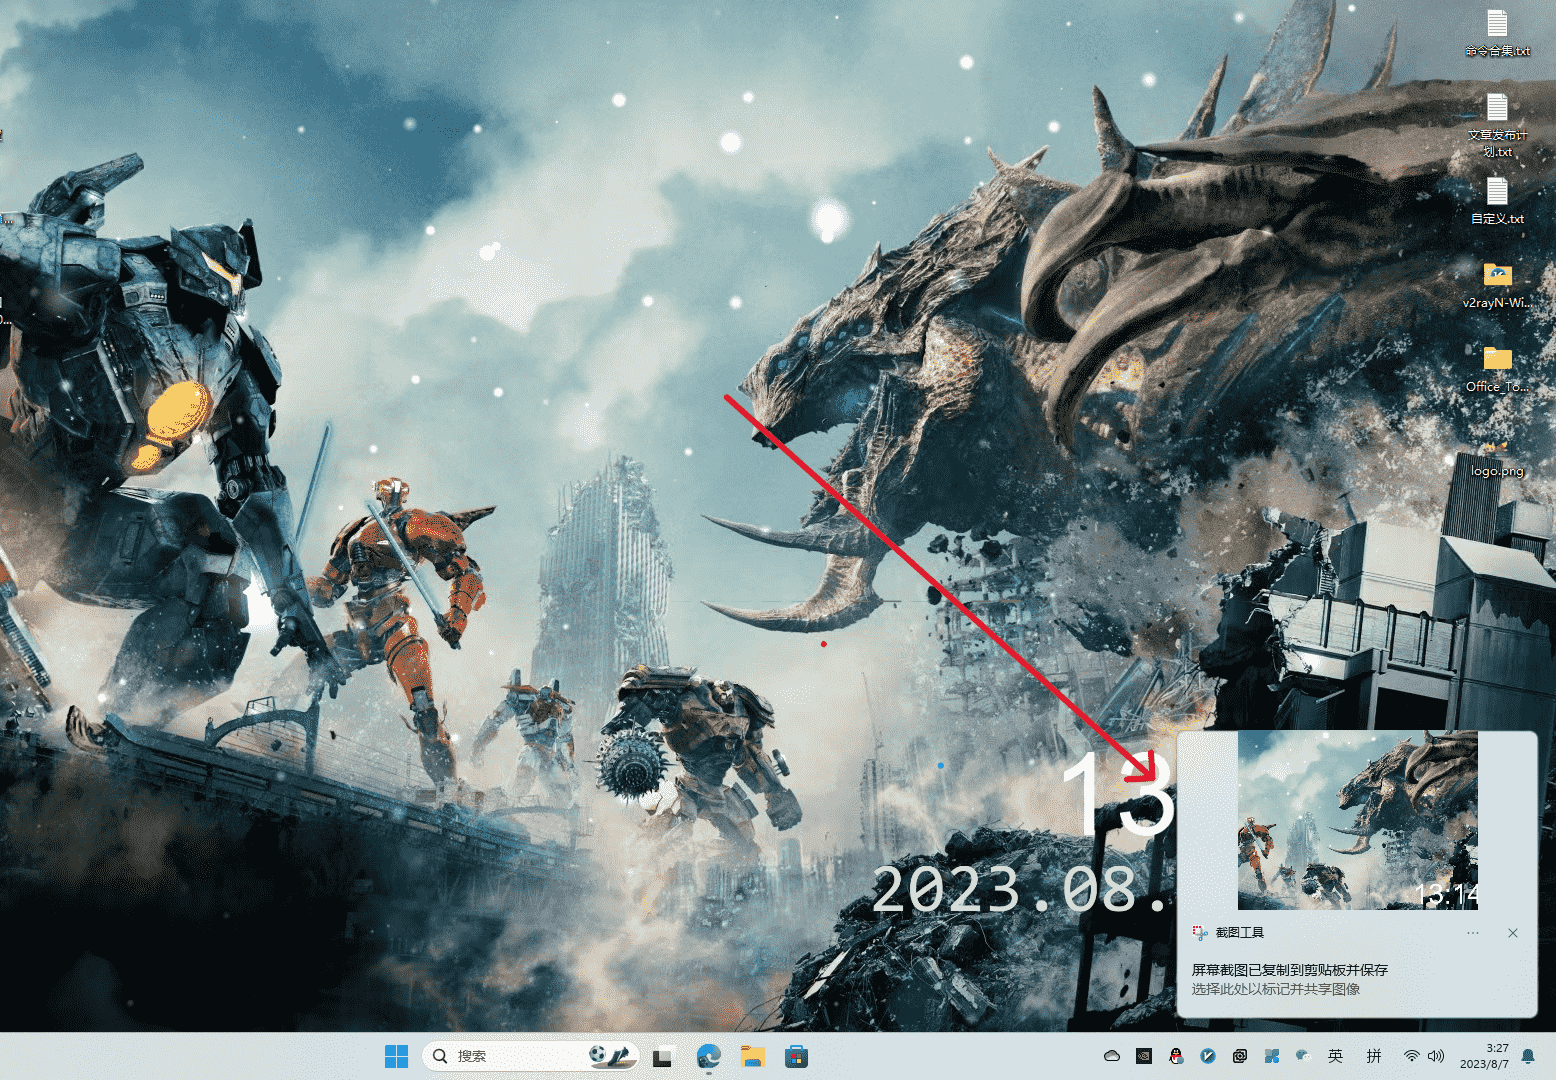Open the Windows Start menu
The height and width of the screenshot is (1080, 1556).
pos(396,1056)
